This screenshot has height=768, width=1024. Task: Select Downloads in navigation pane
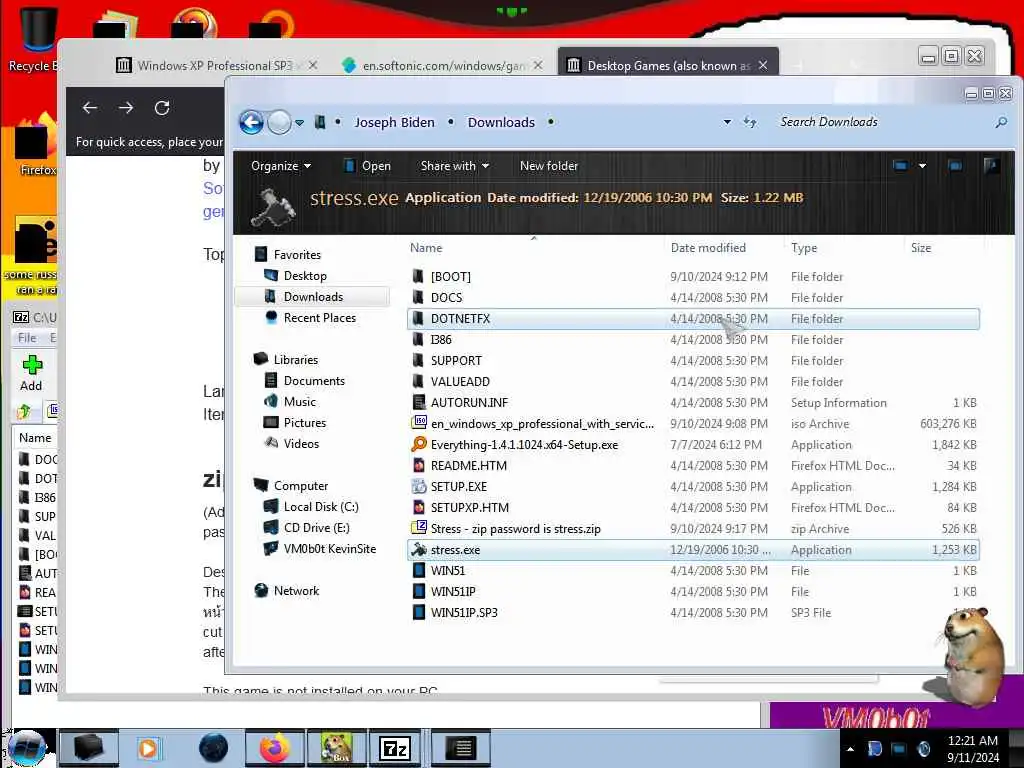(x=313, y=296)
